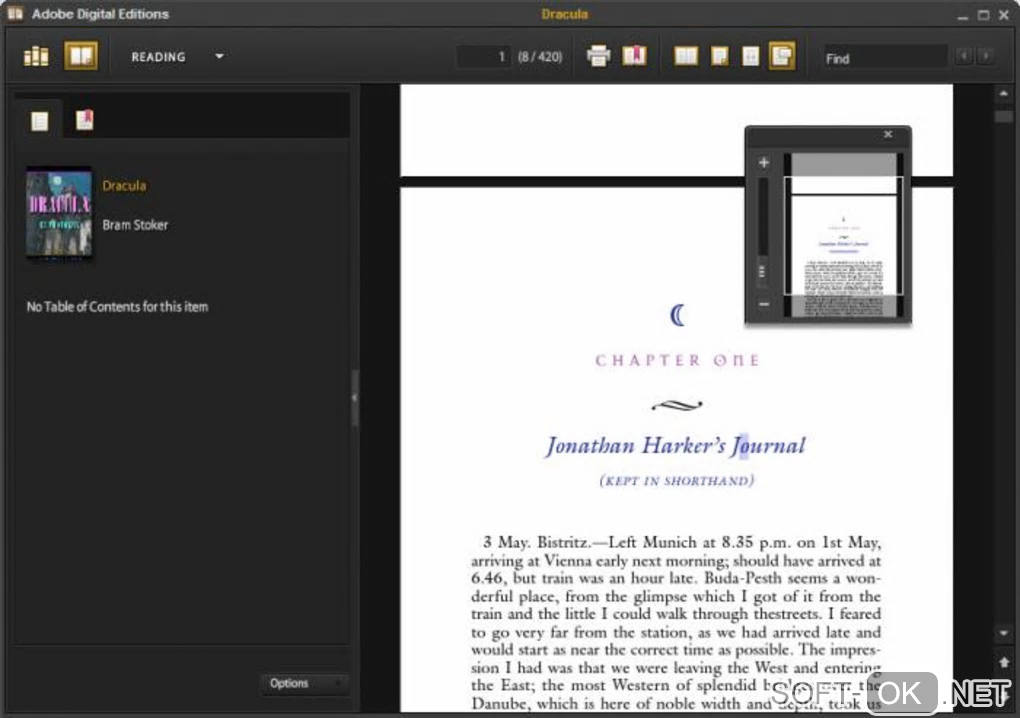Click the page number input field
This screenshot has width=1020, height=718.
tap(483, 57)
